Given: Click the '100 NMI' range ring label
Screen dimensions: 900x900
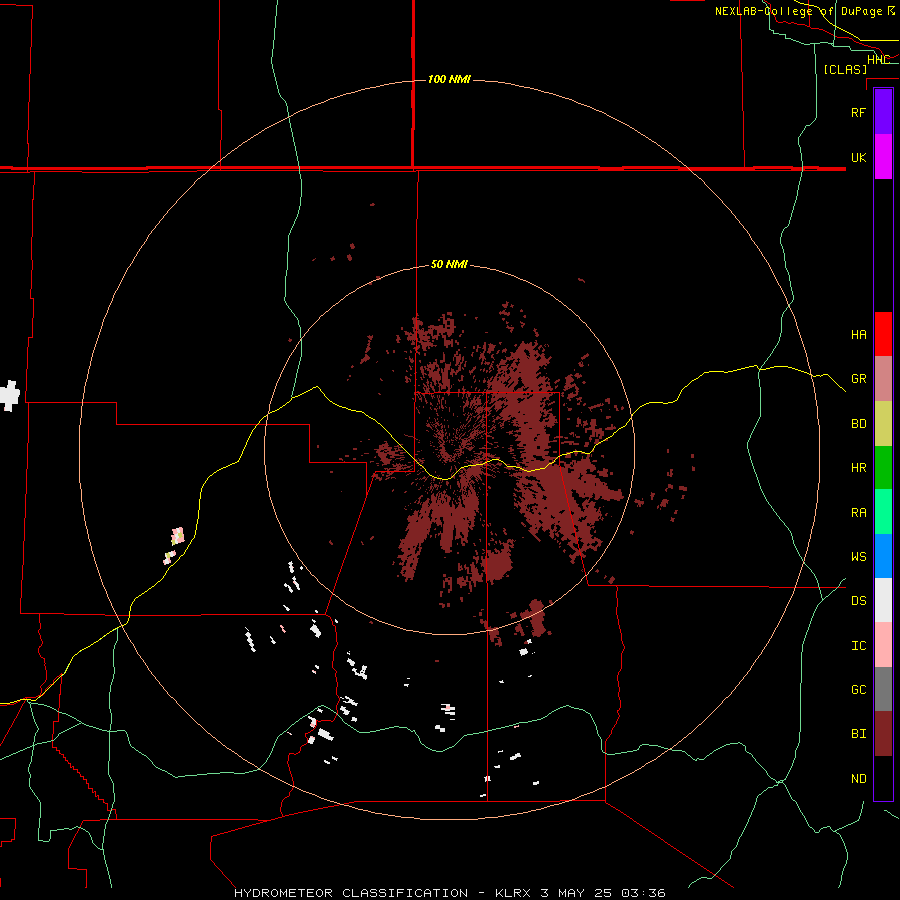Looking at the screenshot, I should 449,79.
